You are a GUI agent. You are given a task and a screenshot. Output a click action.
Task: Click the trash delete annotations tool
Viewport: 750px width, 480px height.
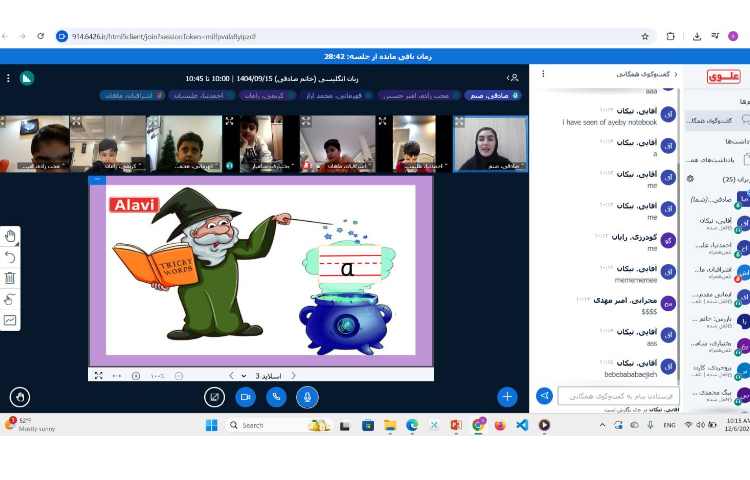[x=10, y=278]
